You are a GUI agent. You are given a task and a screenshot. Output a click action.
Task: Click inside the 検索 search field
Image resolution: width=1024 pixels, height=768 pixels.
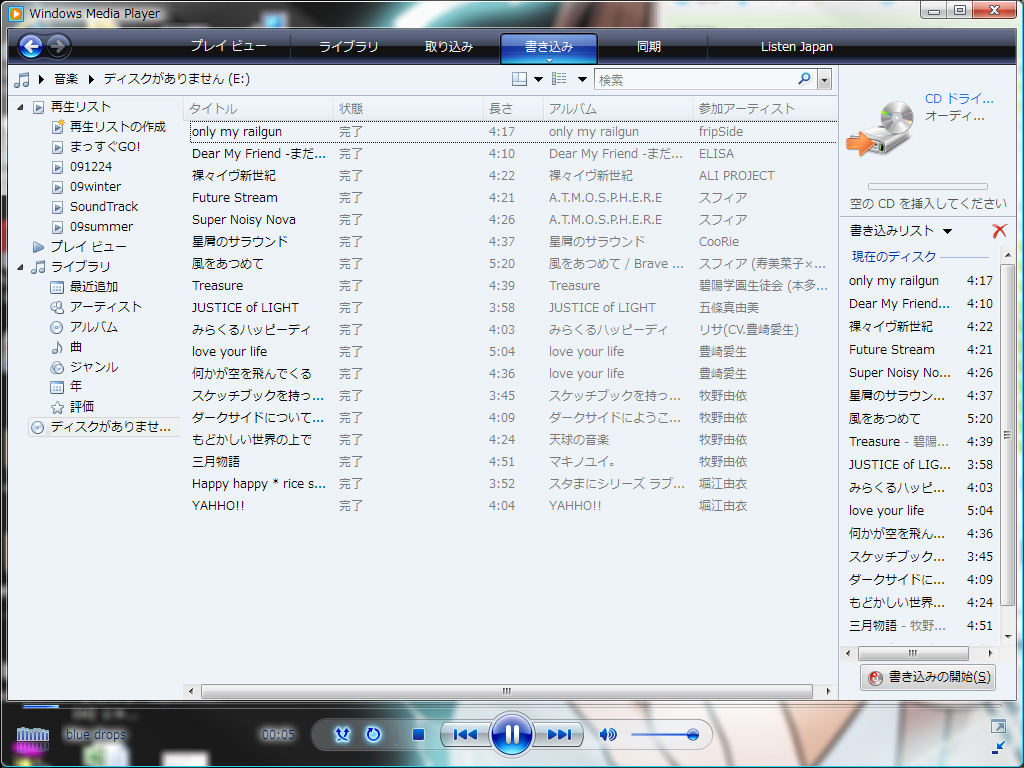click(696, 80)
